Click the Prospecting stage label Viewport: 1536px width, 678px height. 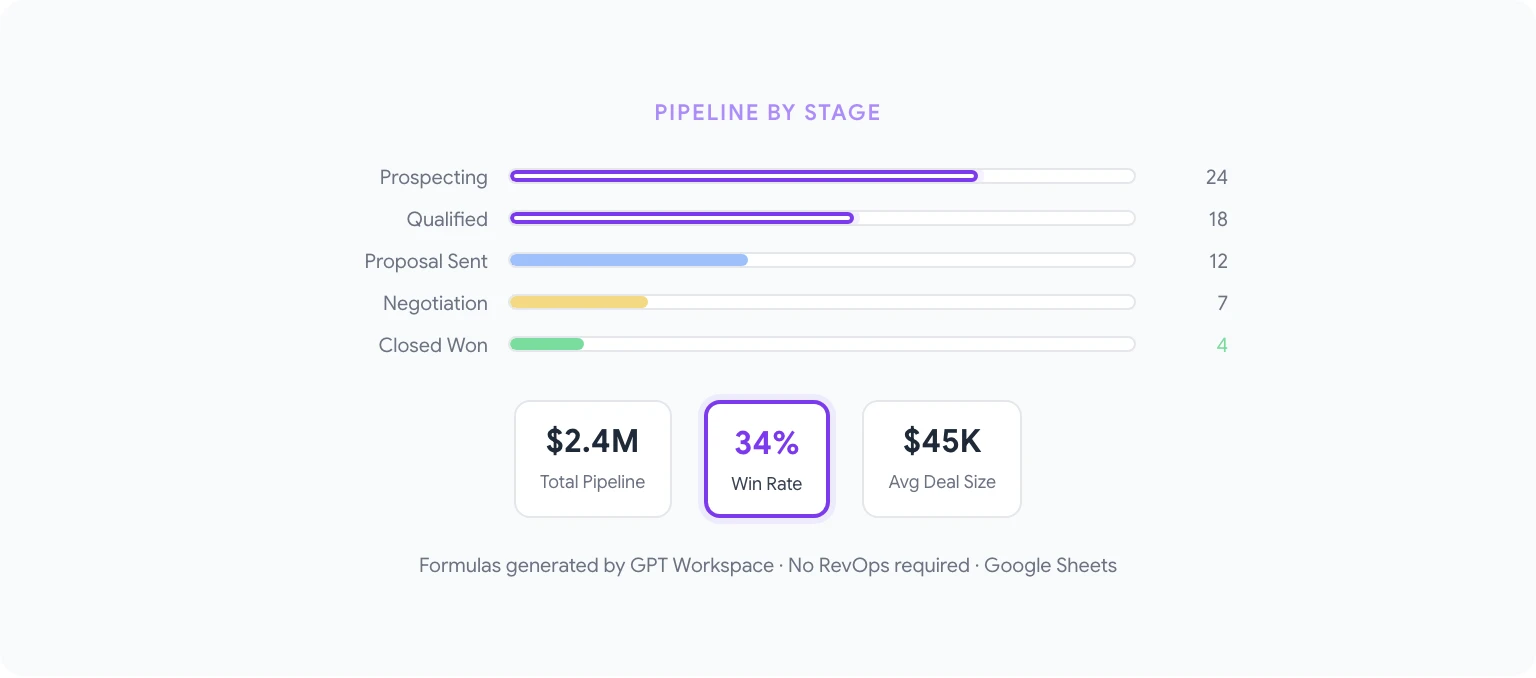[433, 177]
